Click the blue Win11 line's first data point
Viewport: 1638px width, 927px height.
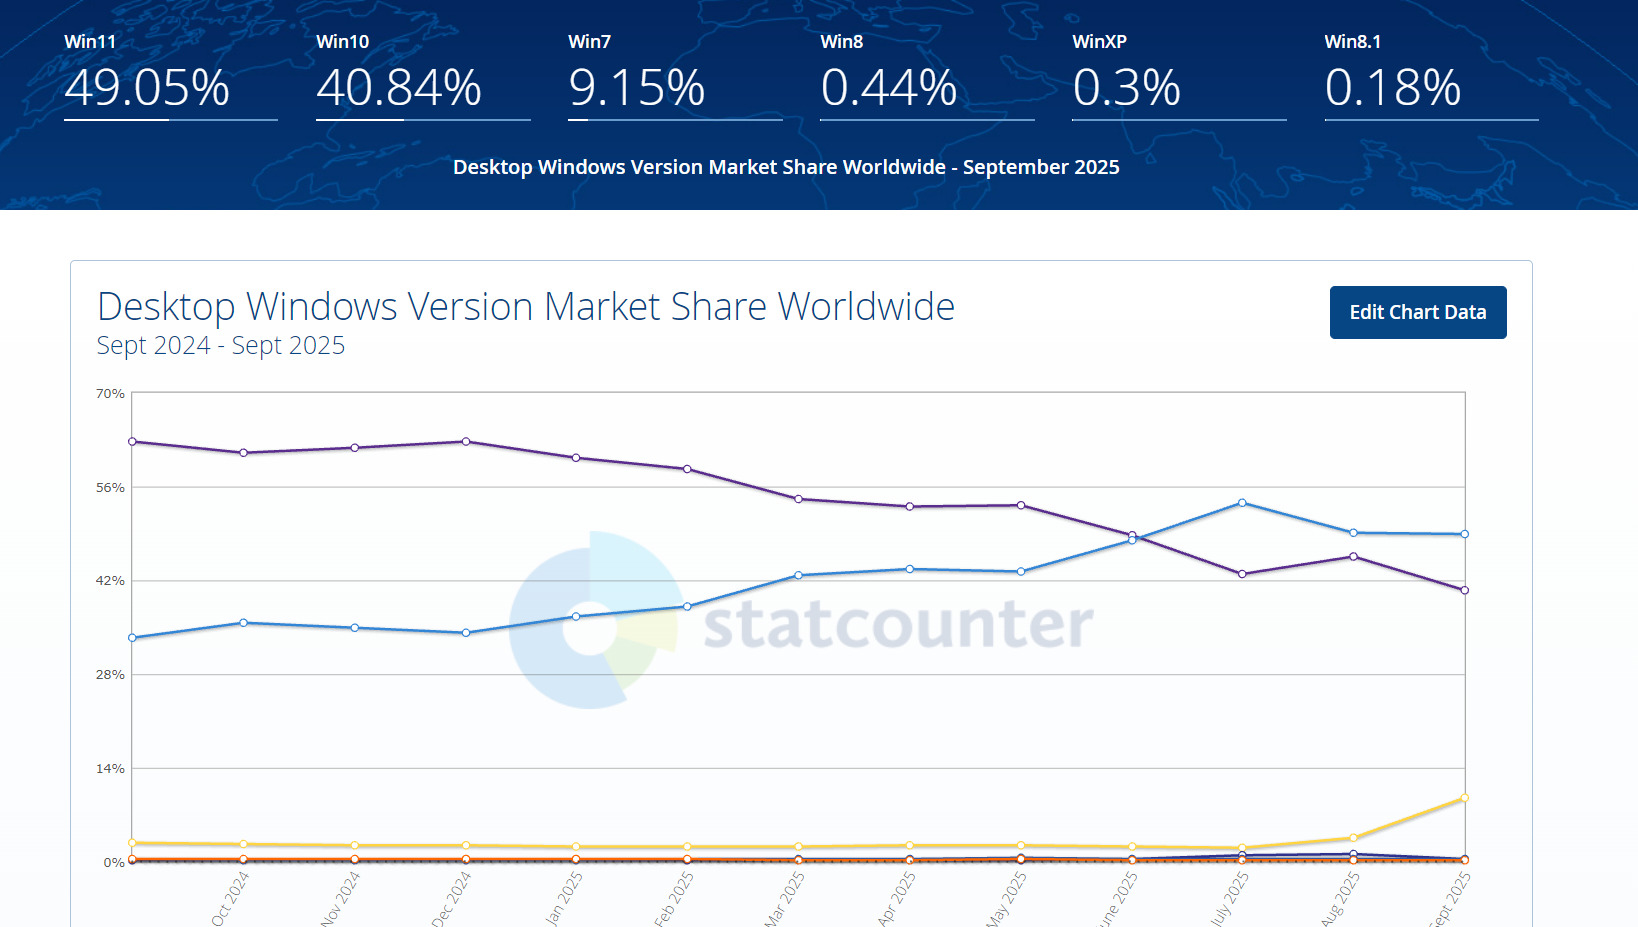(132, 638)
